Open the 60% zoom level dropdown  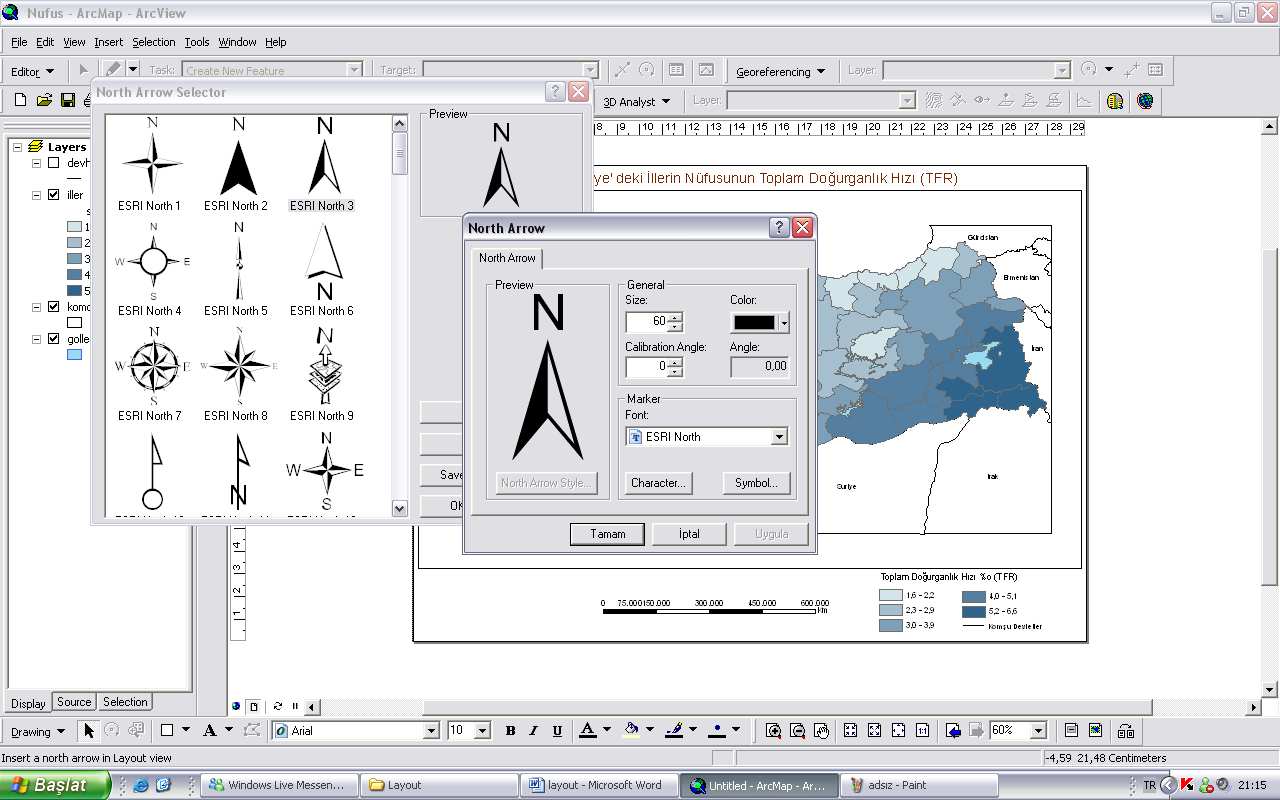[x=1038, y=731]
